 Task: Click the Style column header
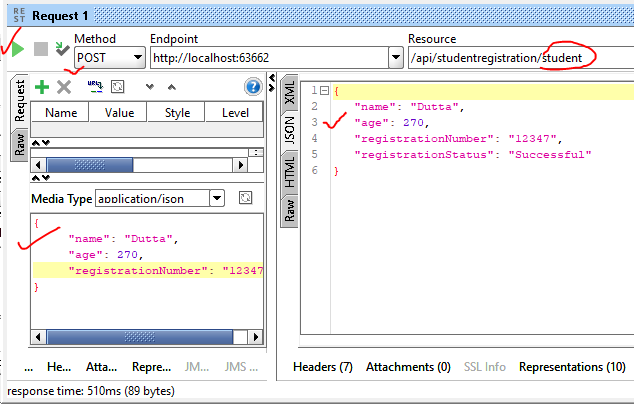(x=177, y=112)
